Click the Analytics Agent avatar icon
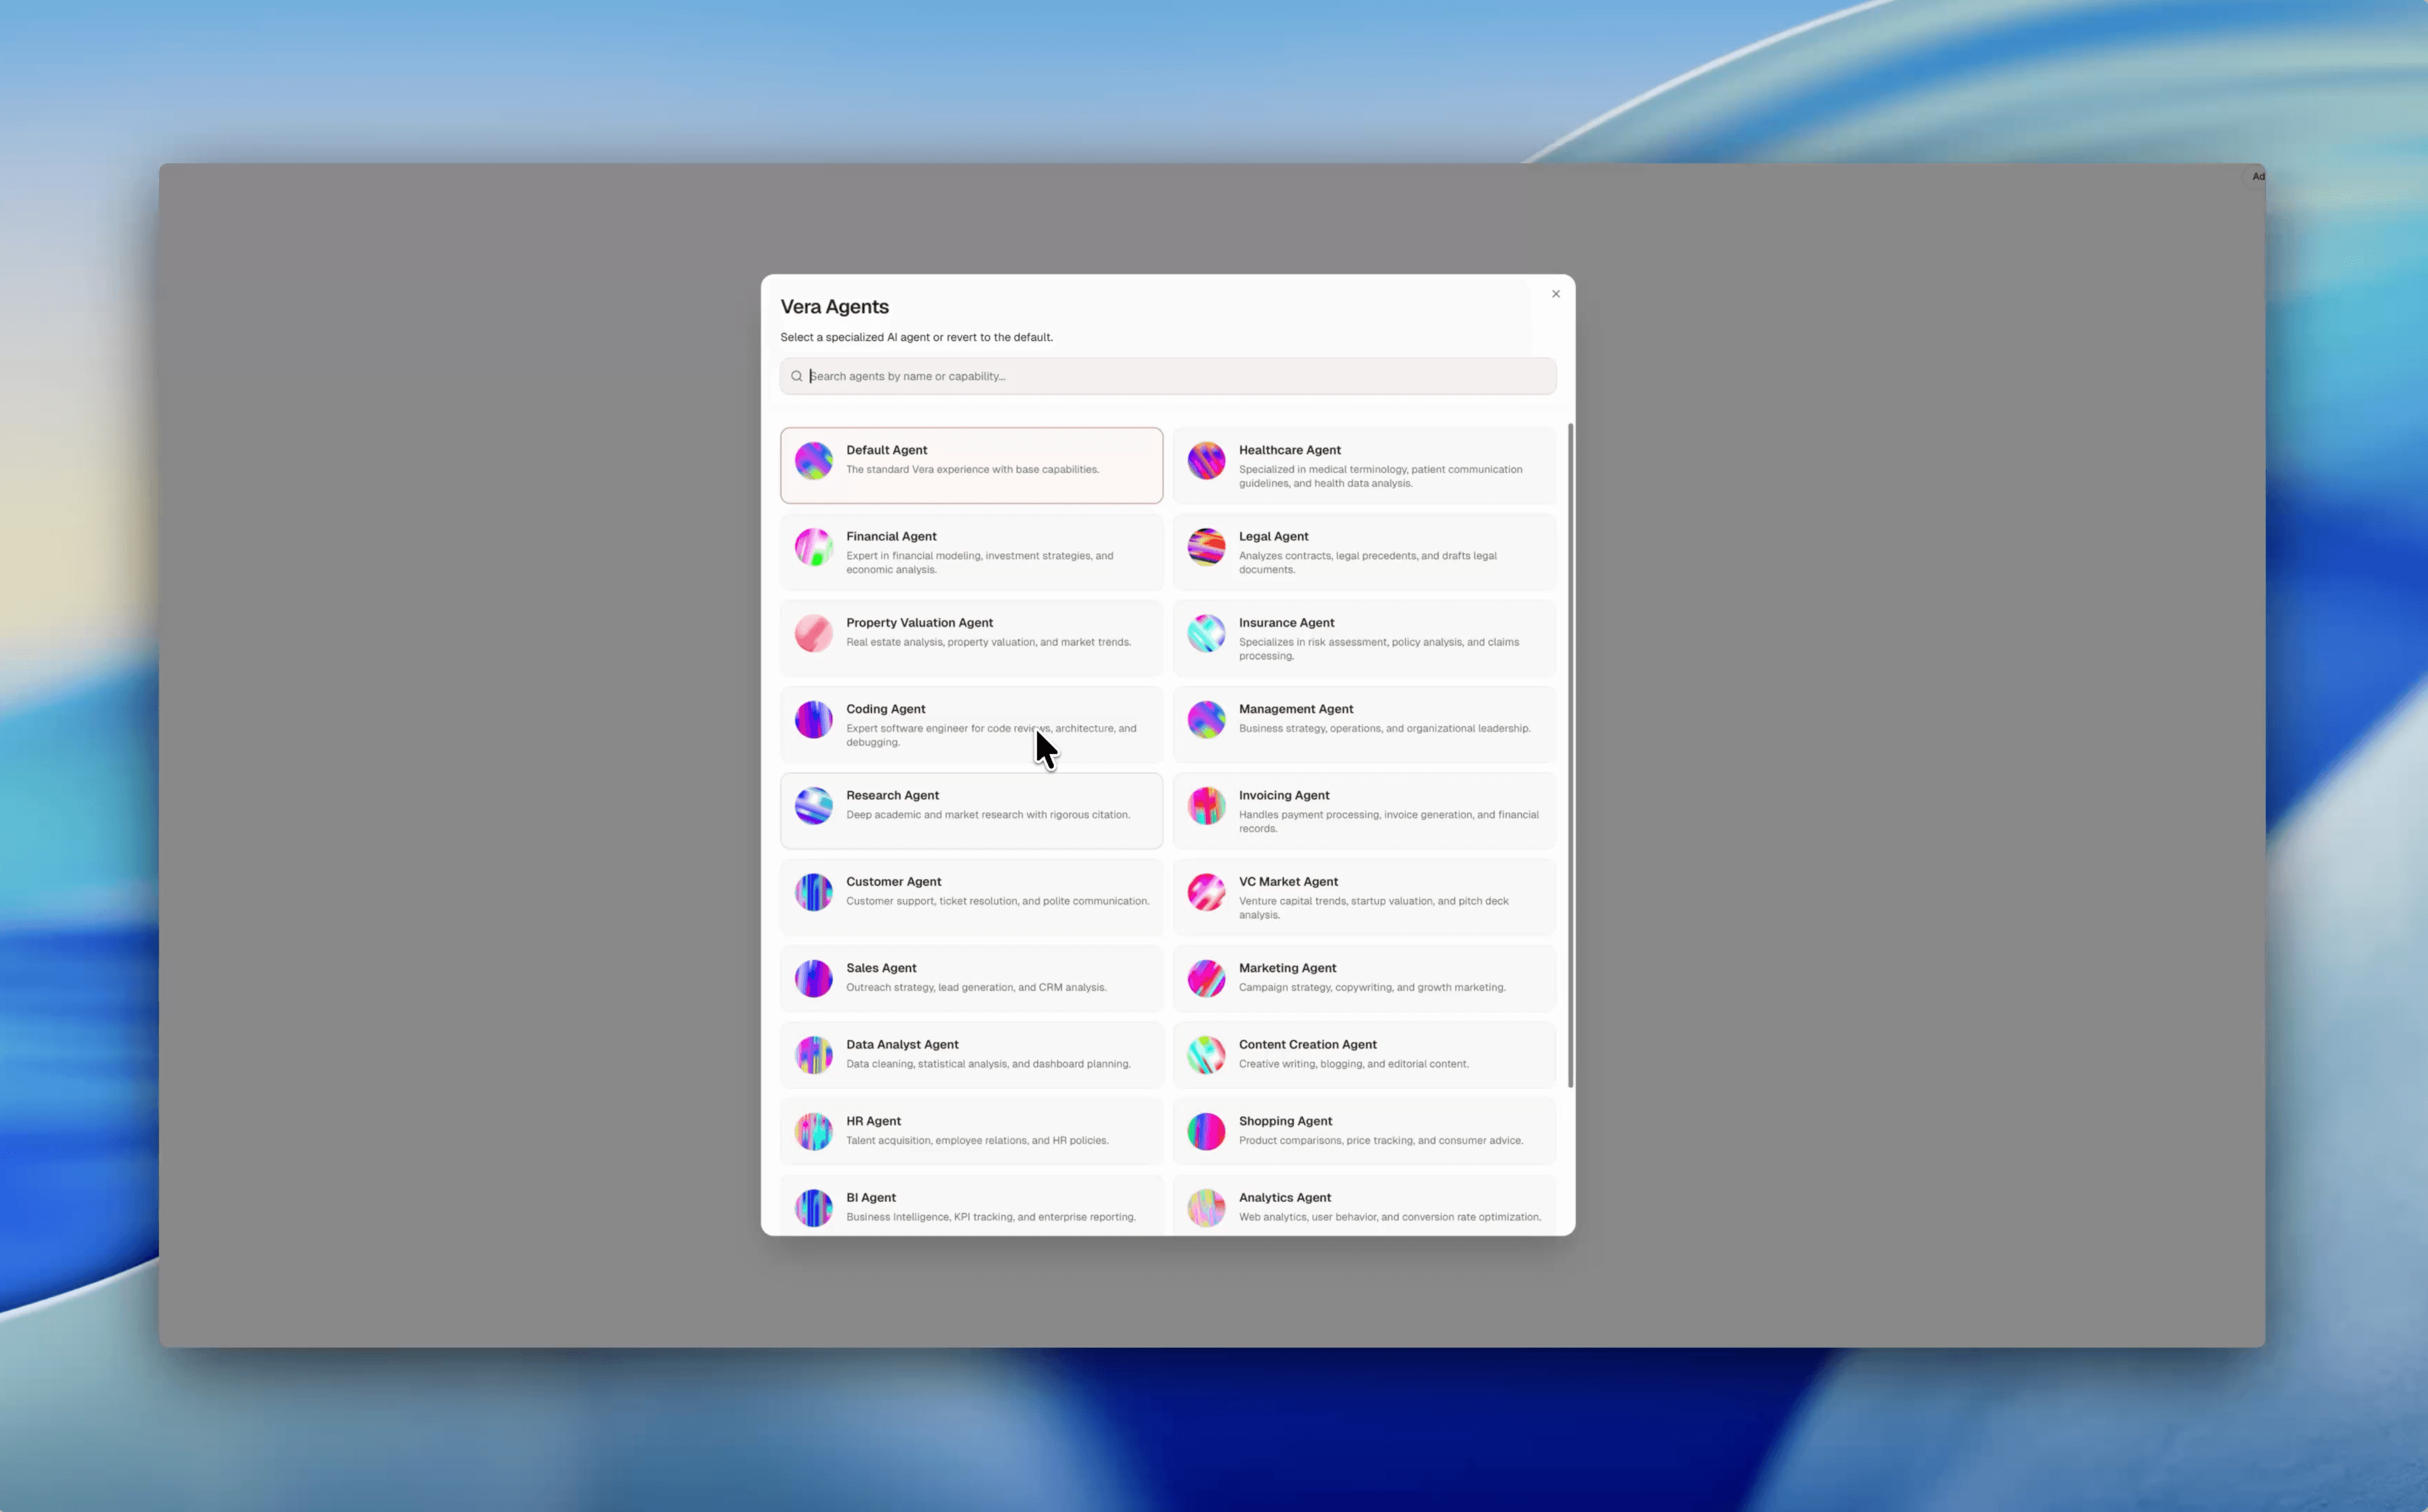The width and height of the screenshot is (2428, 1512). (x=1206, y=1207)
